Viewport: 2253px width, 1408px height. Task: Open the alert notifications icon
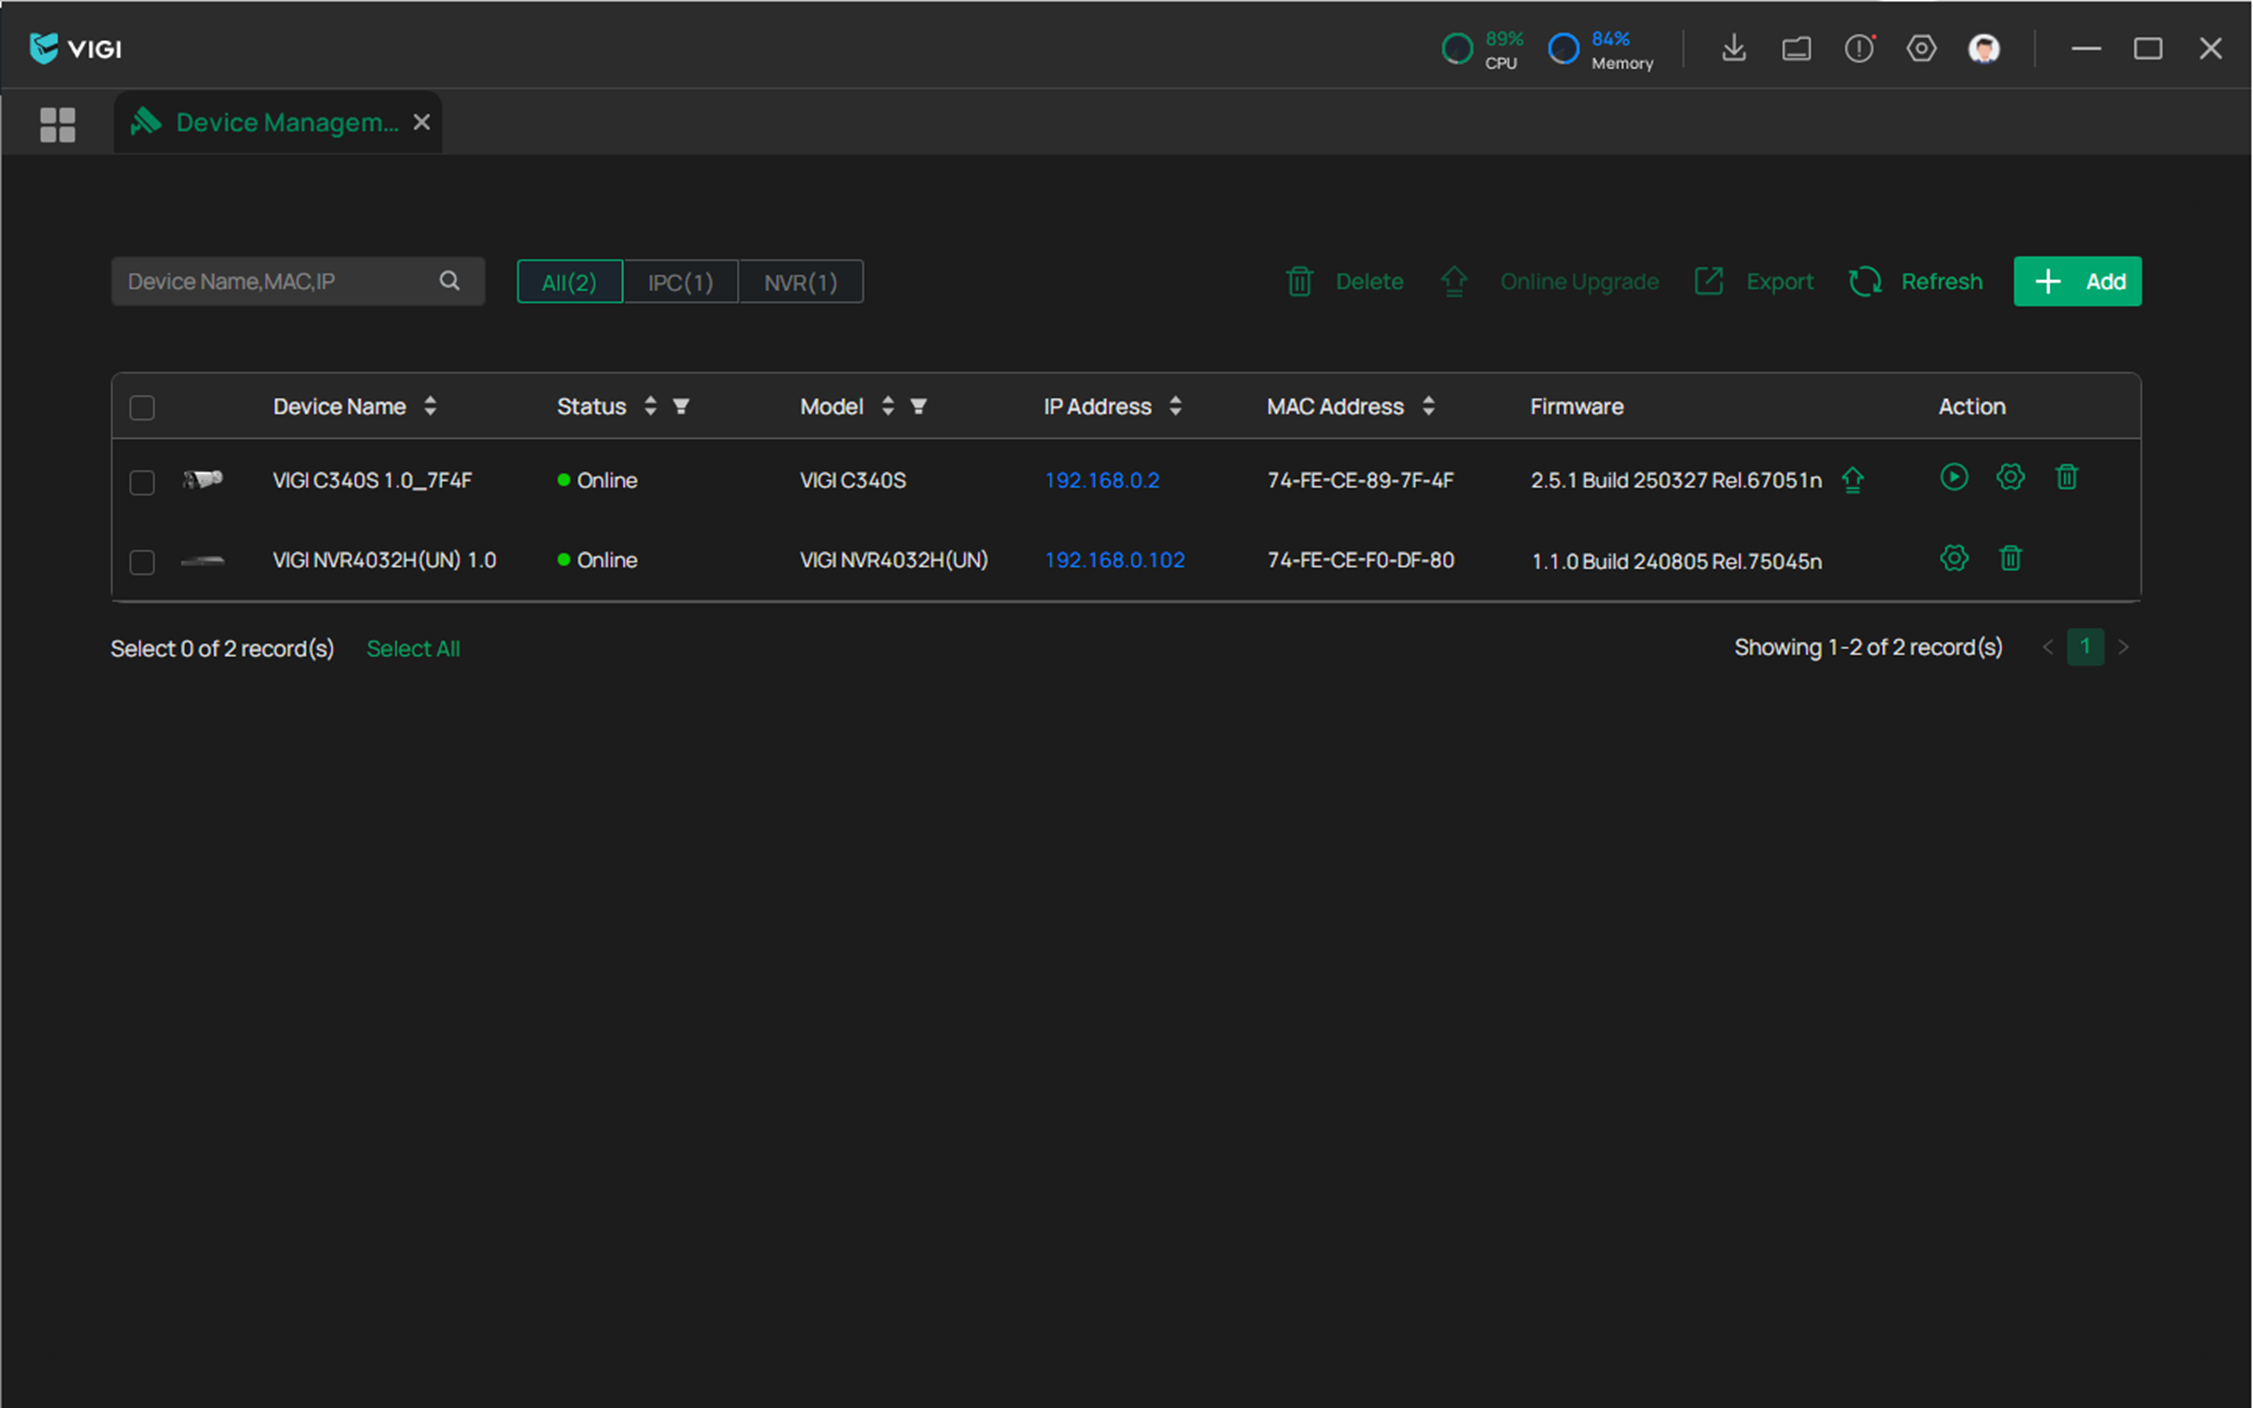point(1859,48)
